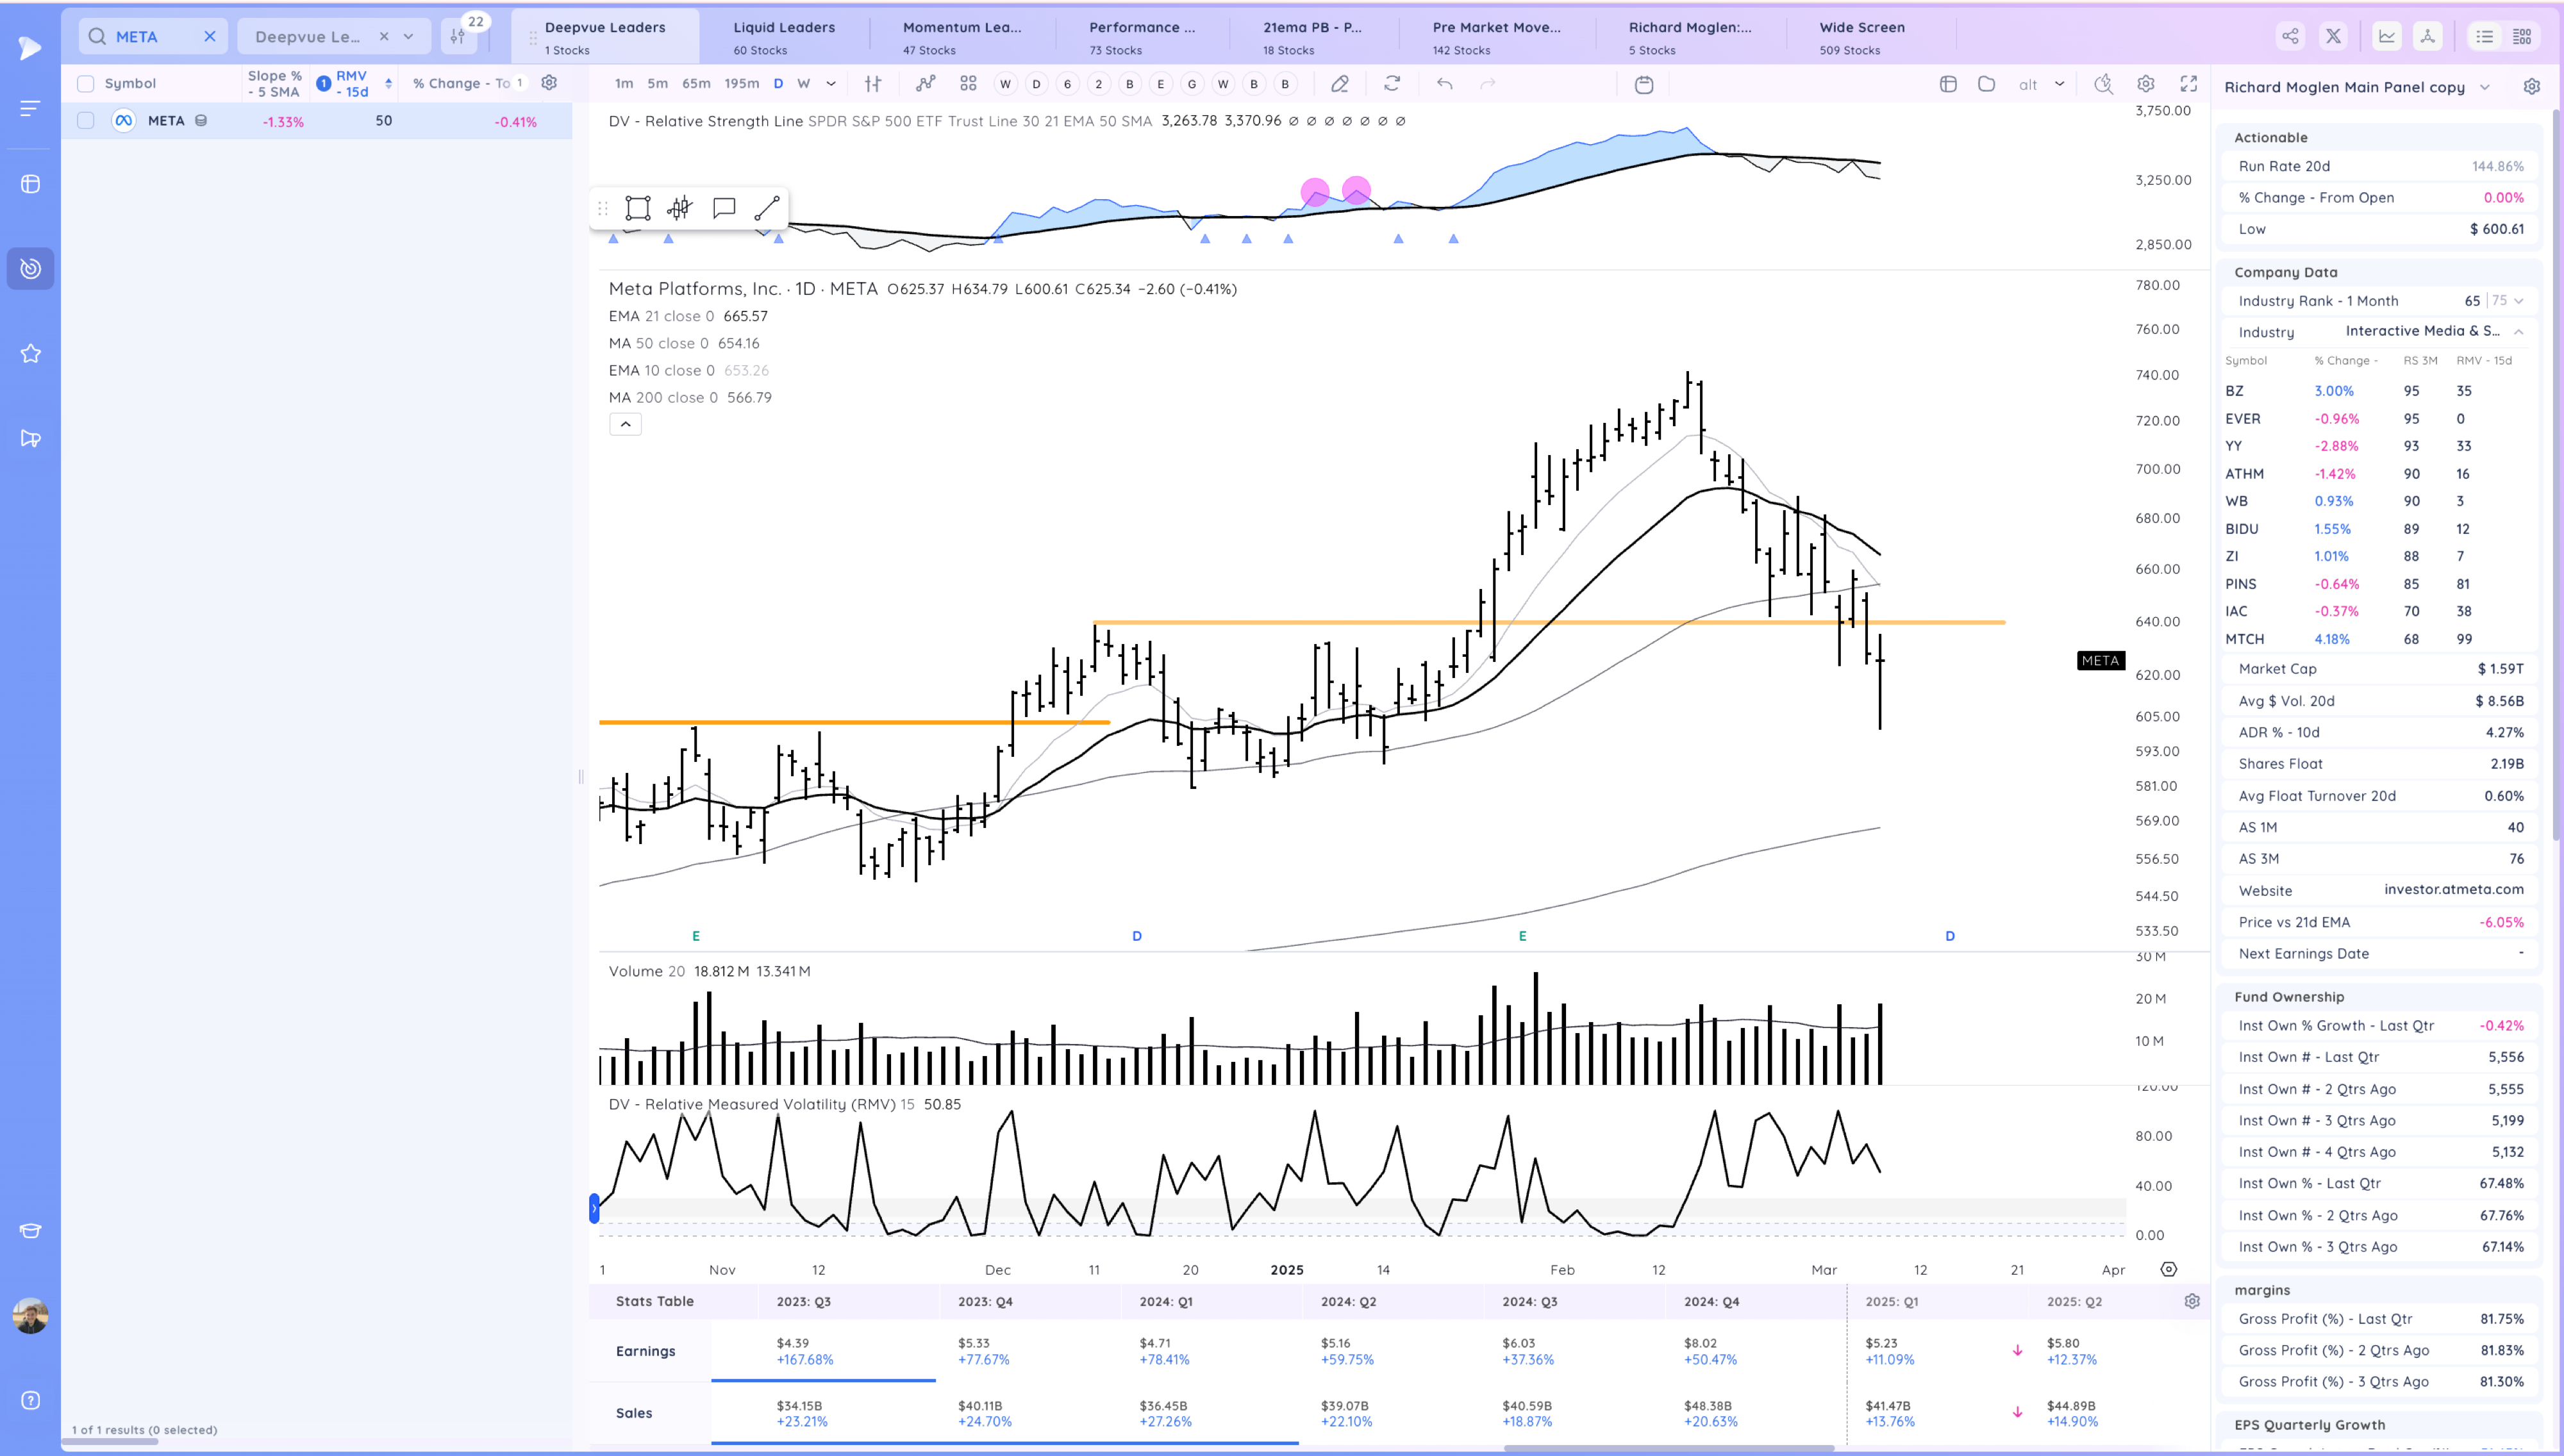Open the help question mark icon
The image size is (2564, 1456).
(30, 1400)
